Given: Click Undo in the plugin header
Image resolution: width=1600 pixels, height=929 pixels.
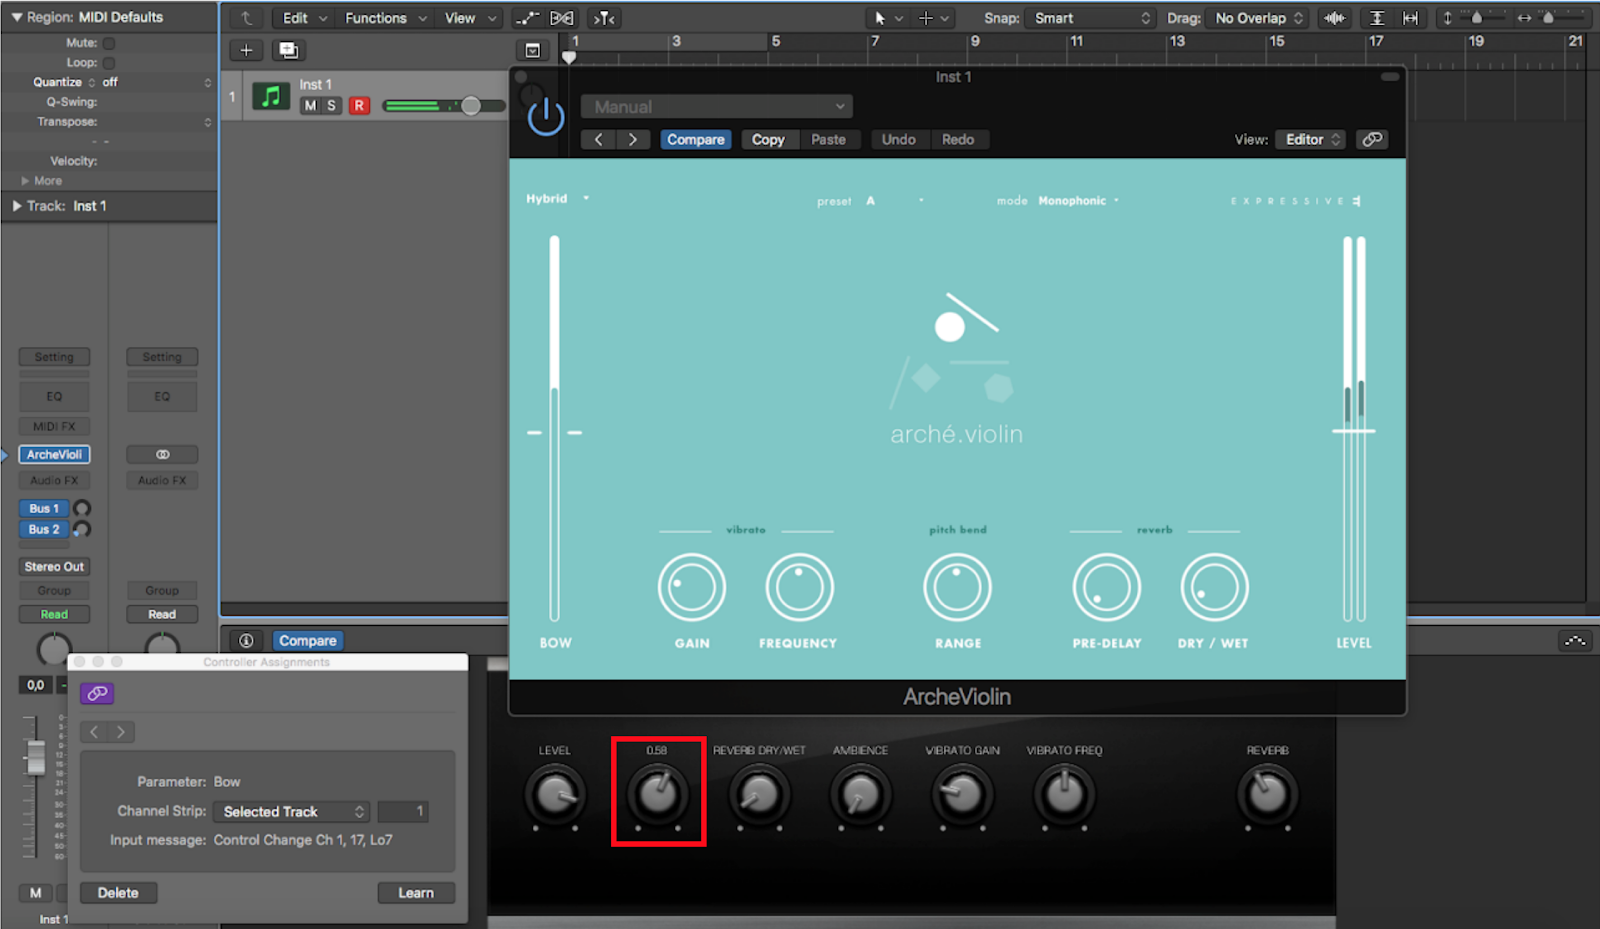Looking at the screenshot, I should [x=898, y=140].
